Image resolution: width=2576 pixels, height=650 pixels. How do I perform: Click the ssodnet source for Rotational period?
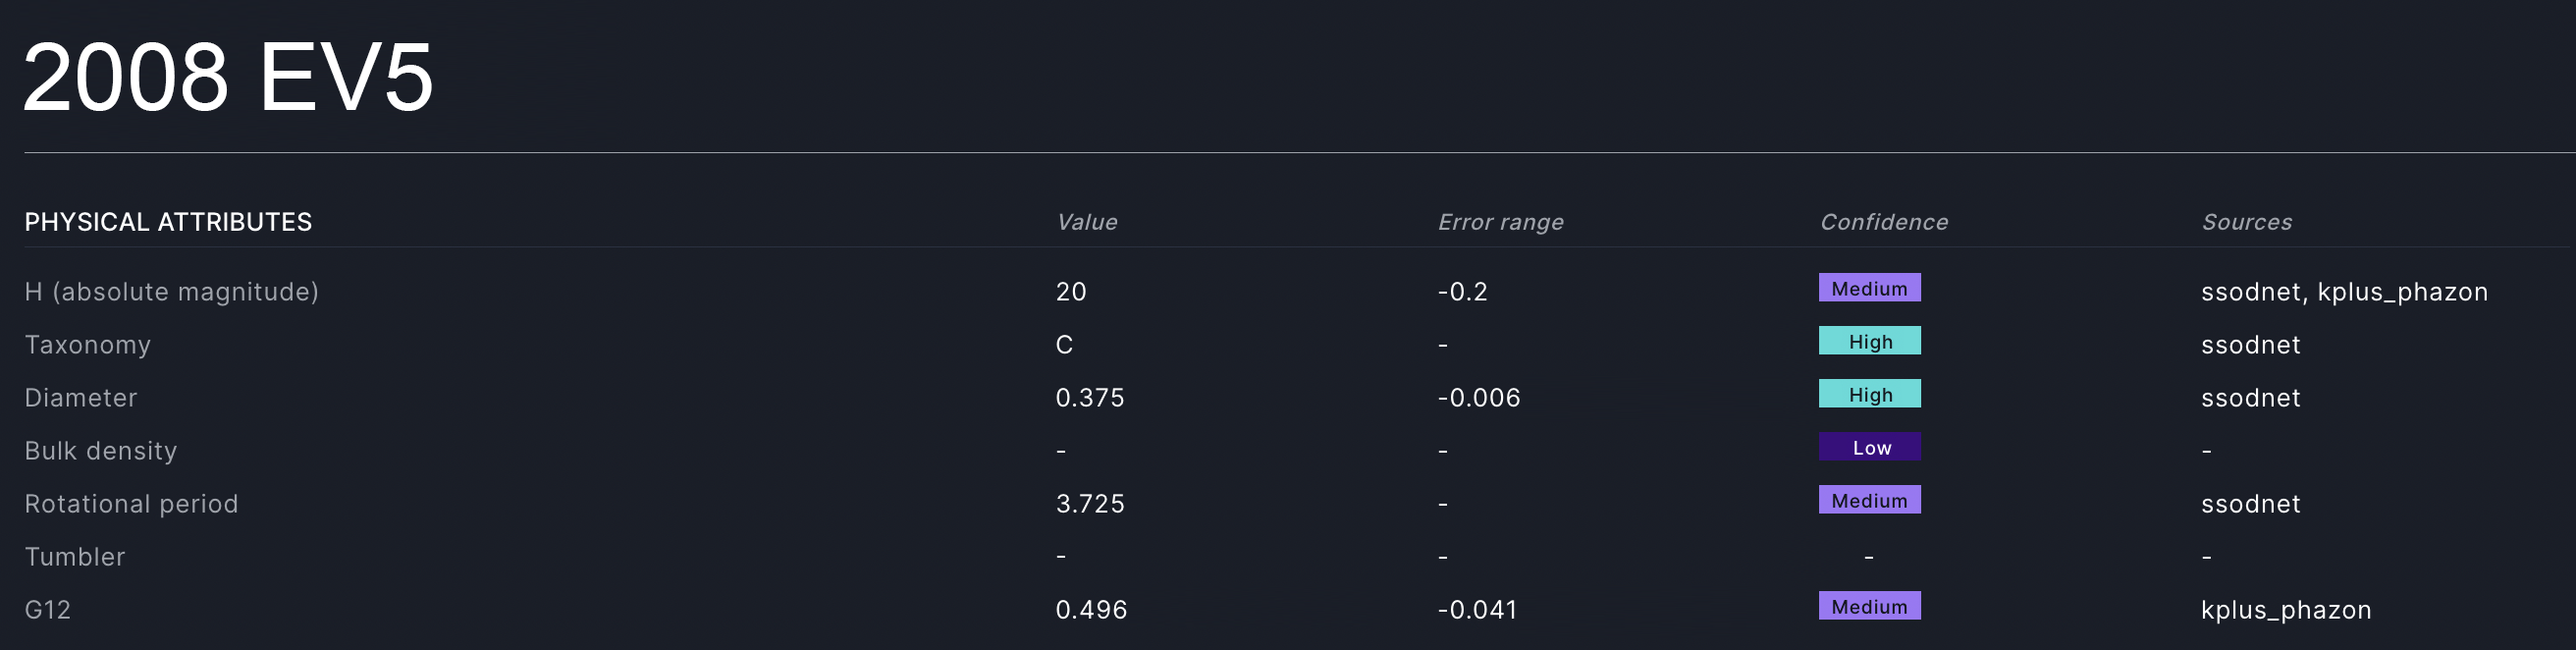pos(2250,504)
